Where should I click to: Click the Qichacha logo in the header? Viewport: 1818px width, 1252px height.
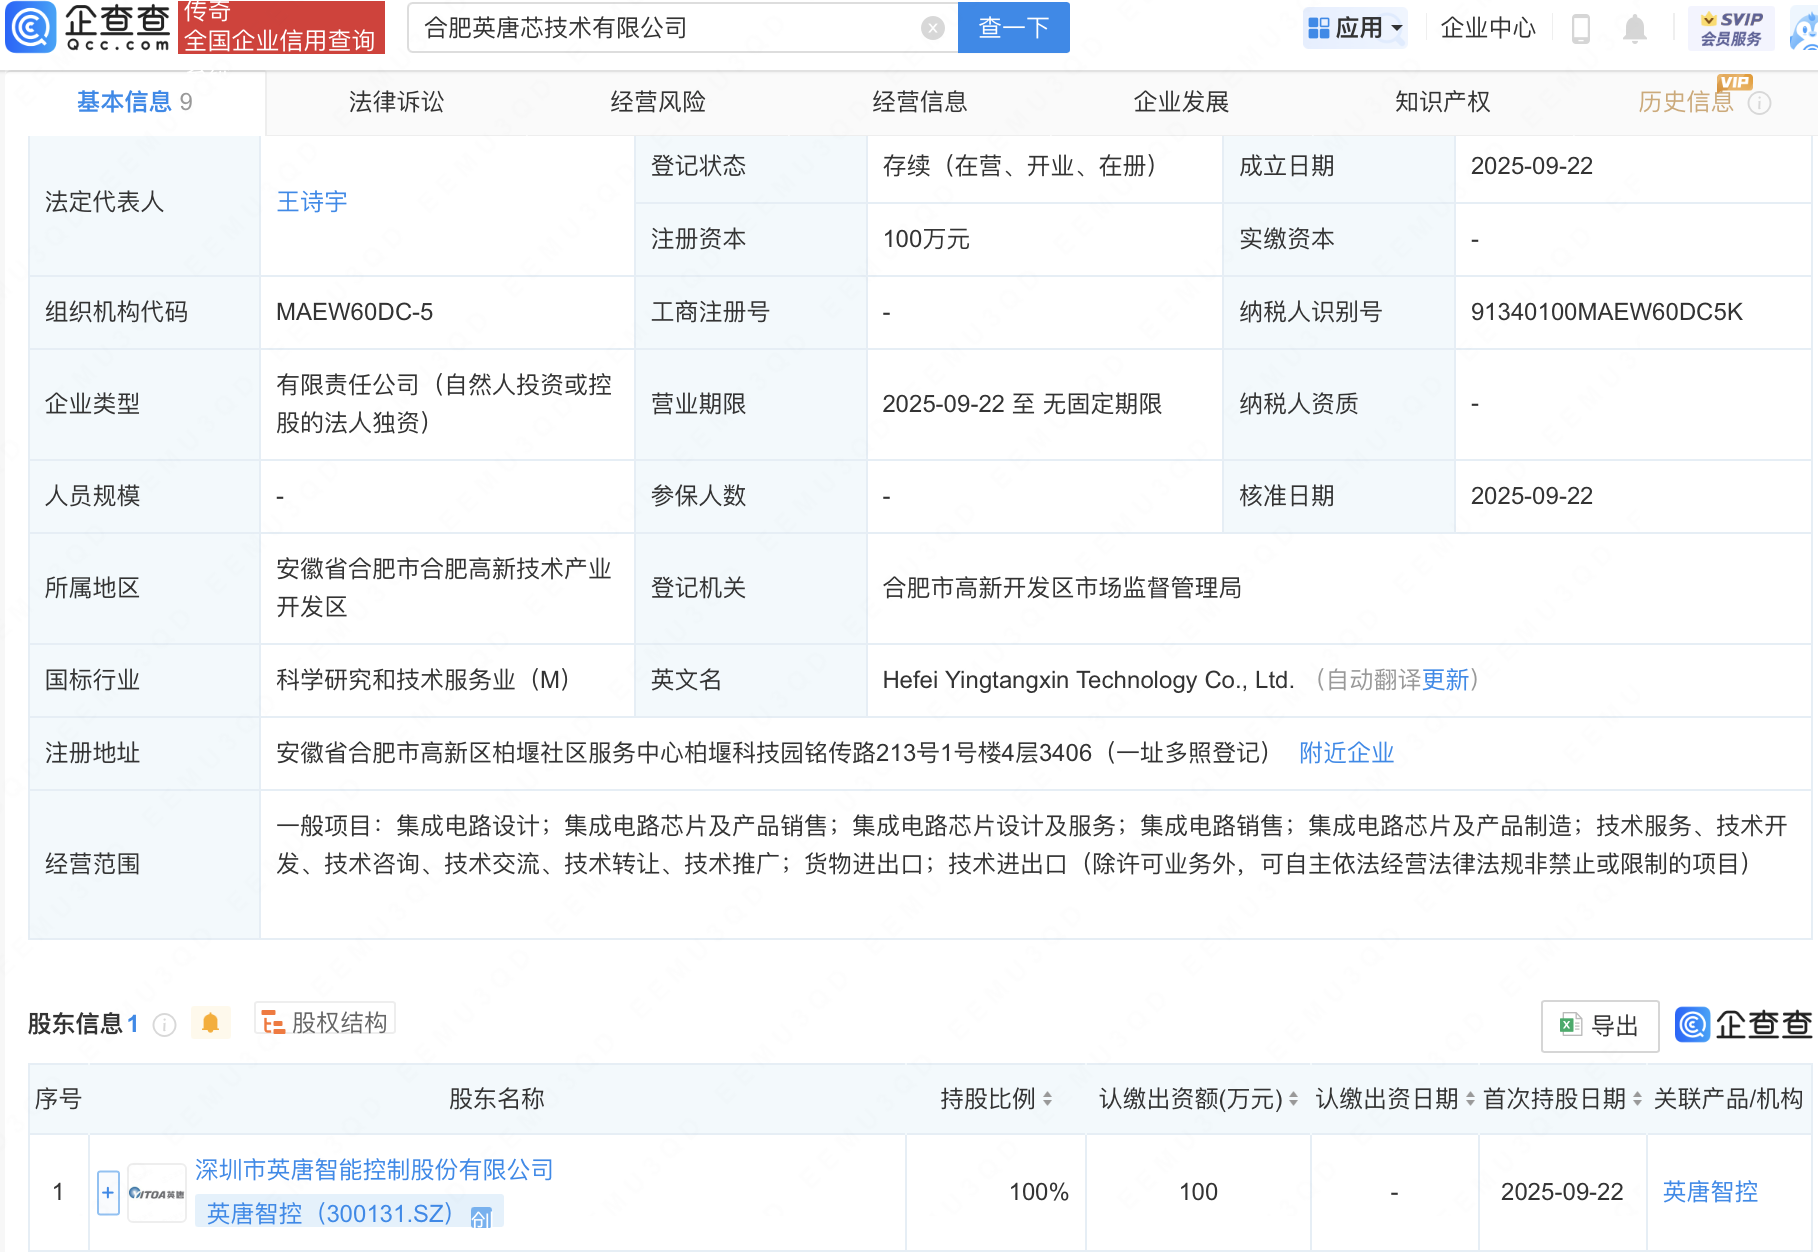coord(88,27)
